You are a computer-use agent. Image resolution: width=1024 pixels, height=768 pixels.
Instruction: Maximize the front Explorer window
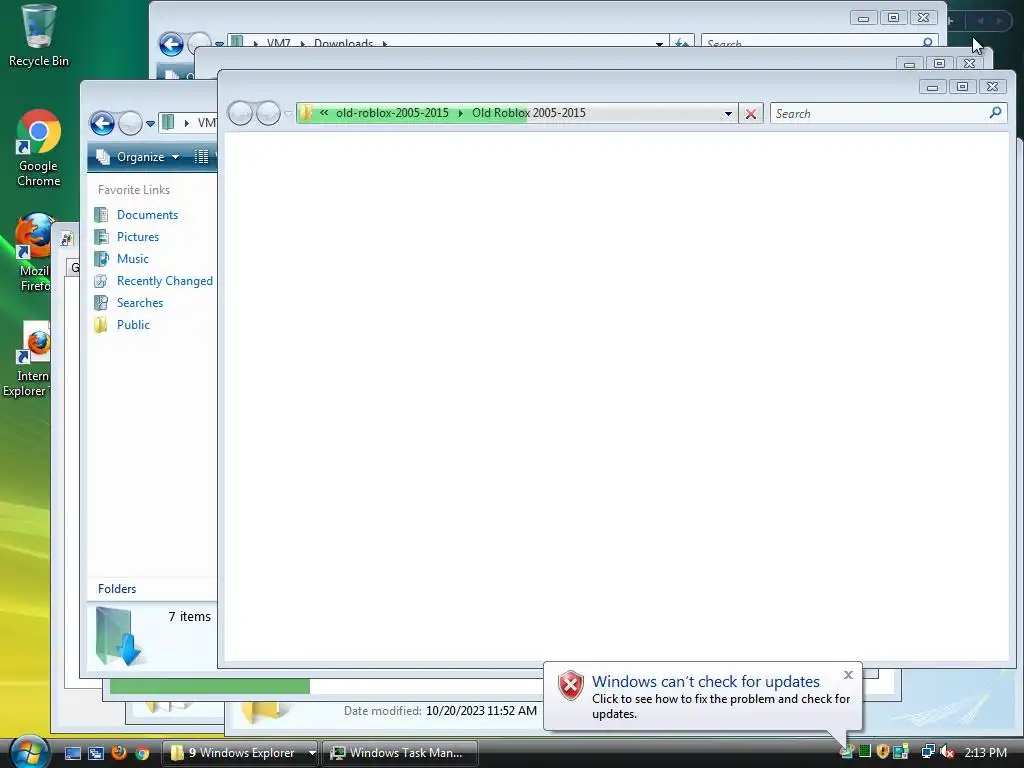pyautogui.click(x=962, y=86)
